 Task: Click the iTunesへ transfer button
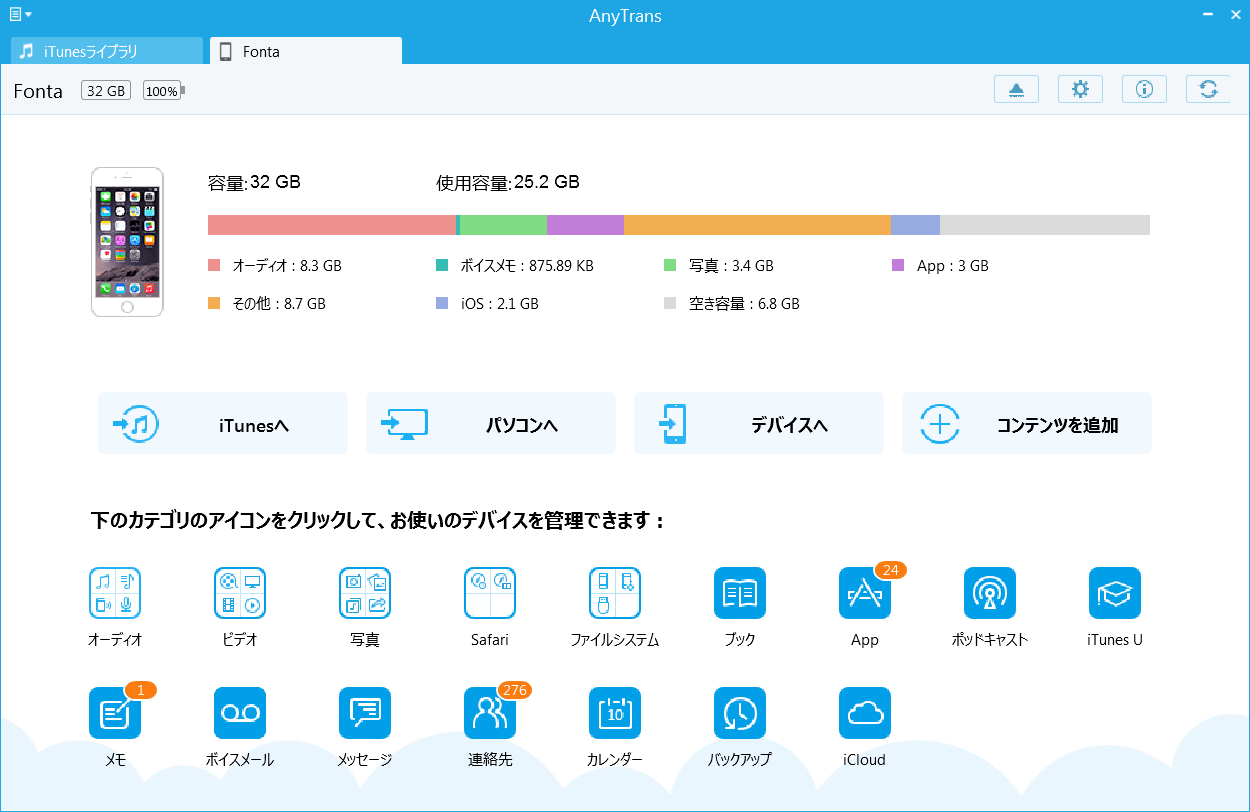tap(223, 423)
